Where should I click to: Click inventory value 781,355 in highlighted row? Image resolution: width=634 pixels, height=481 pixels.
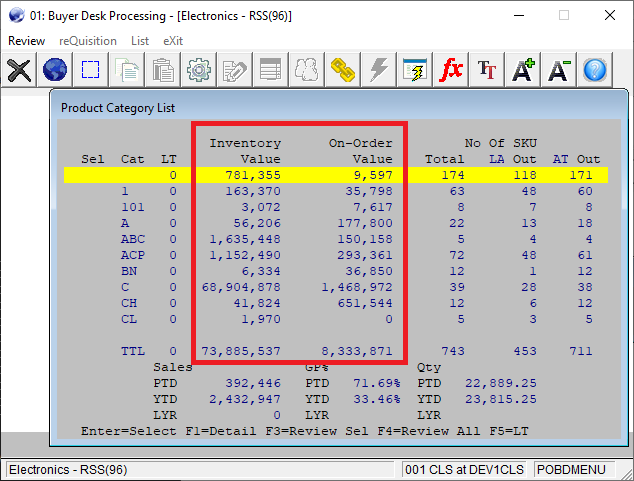[x=253, y=175]
